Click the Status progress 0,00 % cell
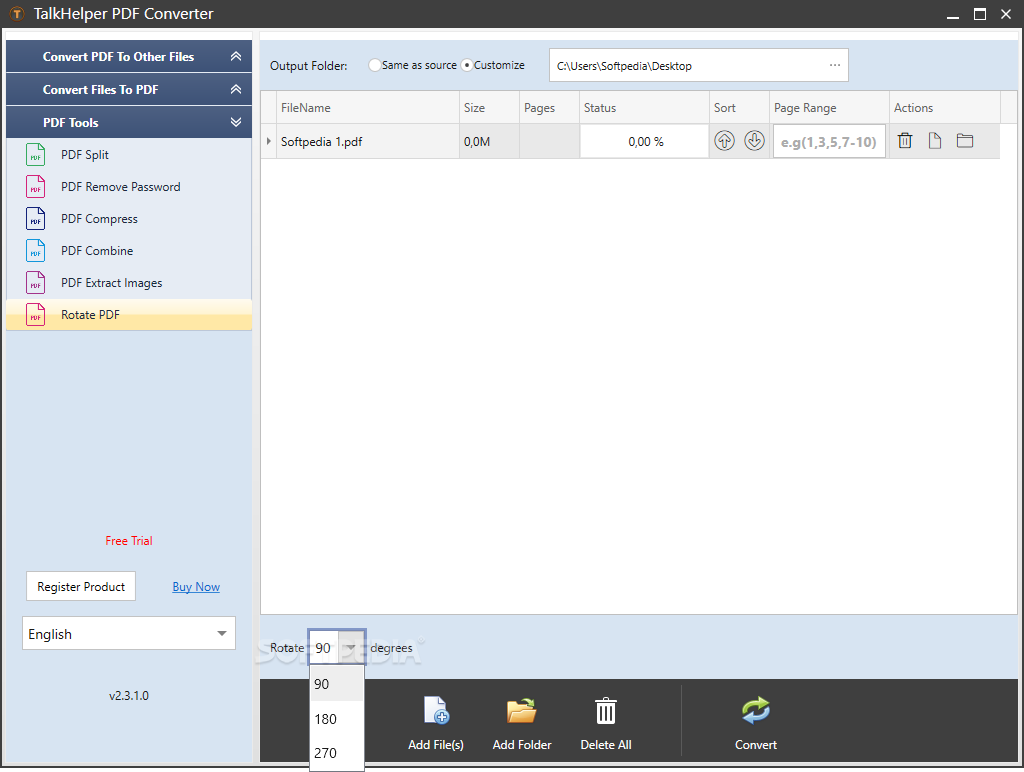This screenshot has width=1024, height=772. pos(645,142)
